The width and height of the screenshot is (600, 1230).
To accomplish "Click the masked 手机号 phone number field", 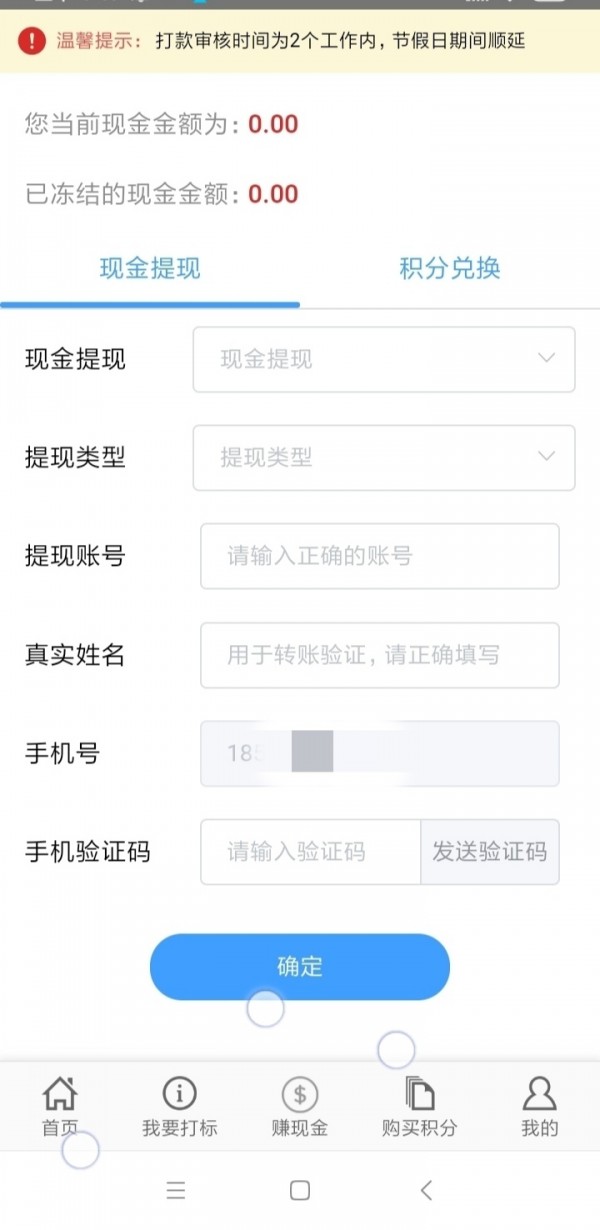I will pos(380,754).
